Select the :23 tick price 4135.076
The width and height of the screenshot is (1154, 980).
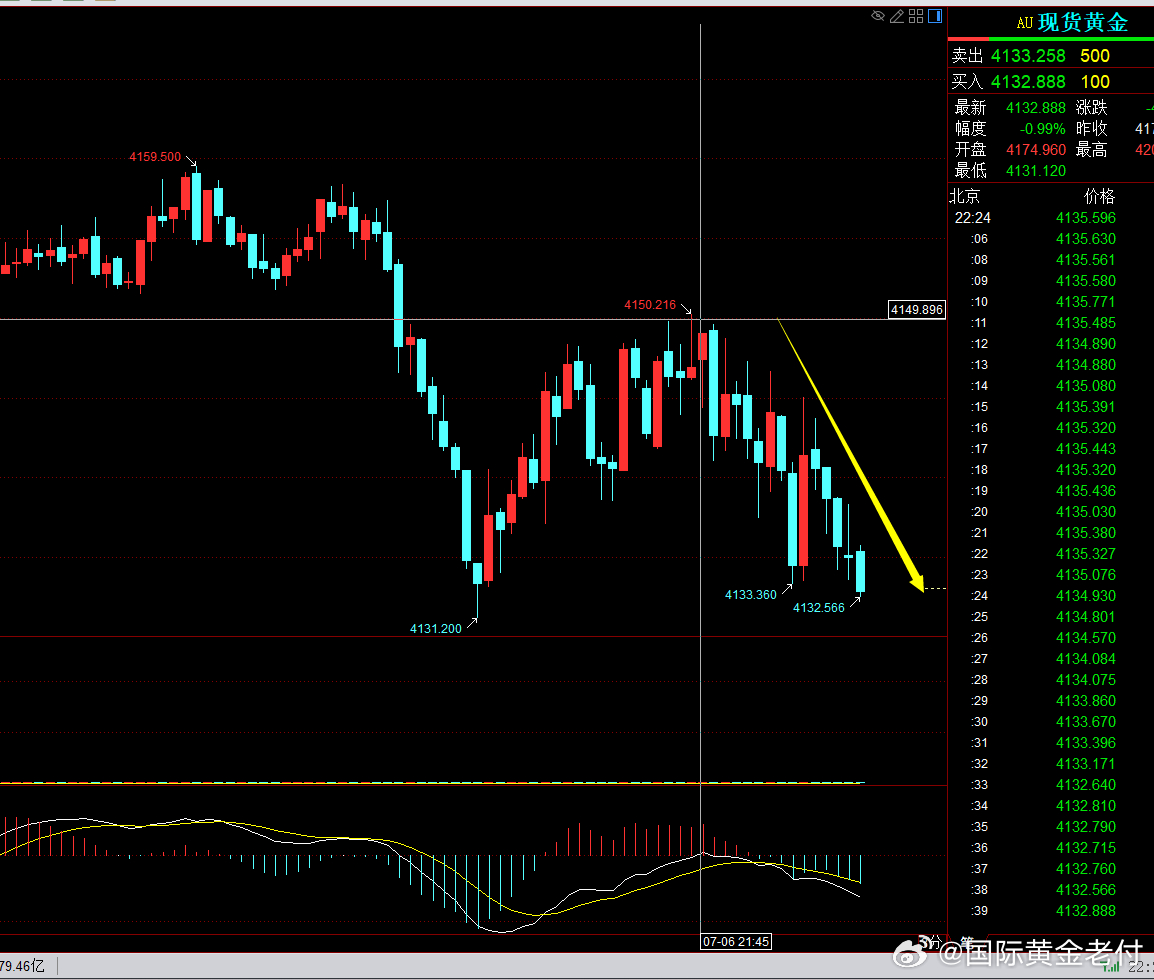coord(1086,575)
